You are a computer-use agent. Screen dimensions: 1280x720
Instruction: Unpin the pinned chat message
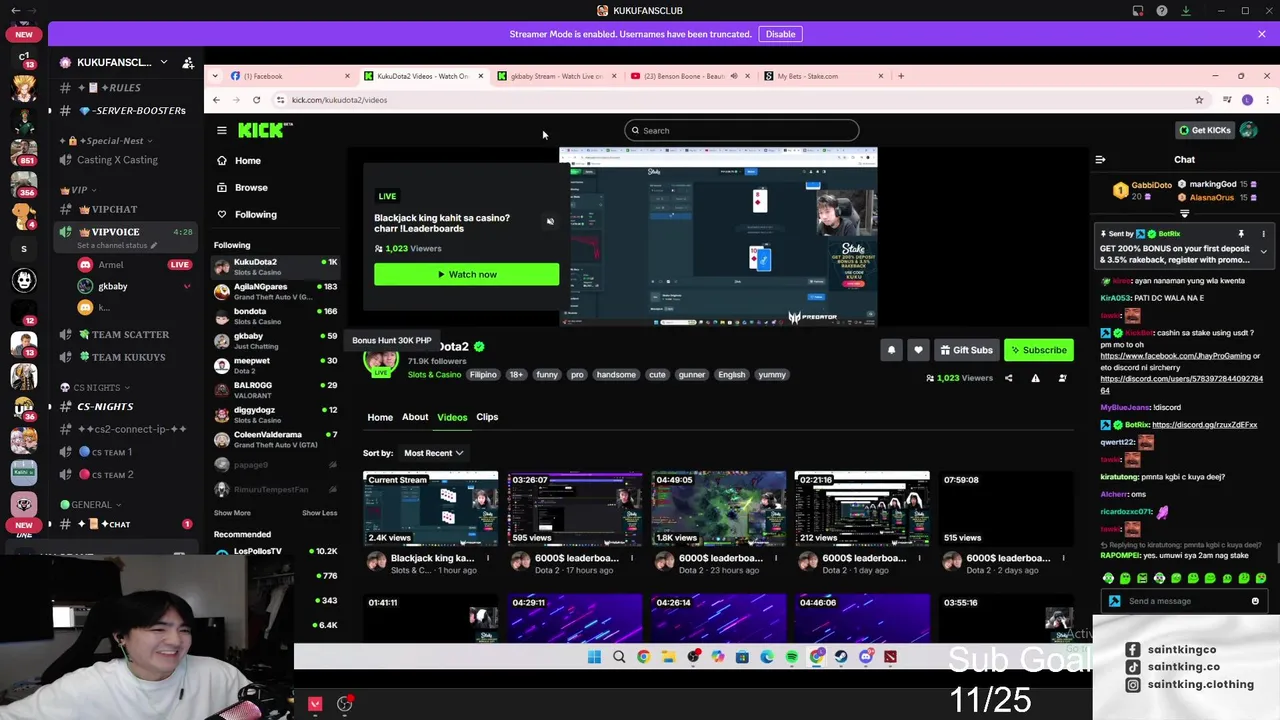(x=1241, y=234)
